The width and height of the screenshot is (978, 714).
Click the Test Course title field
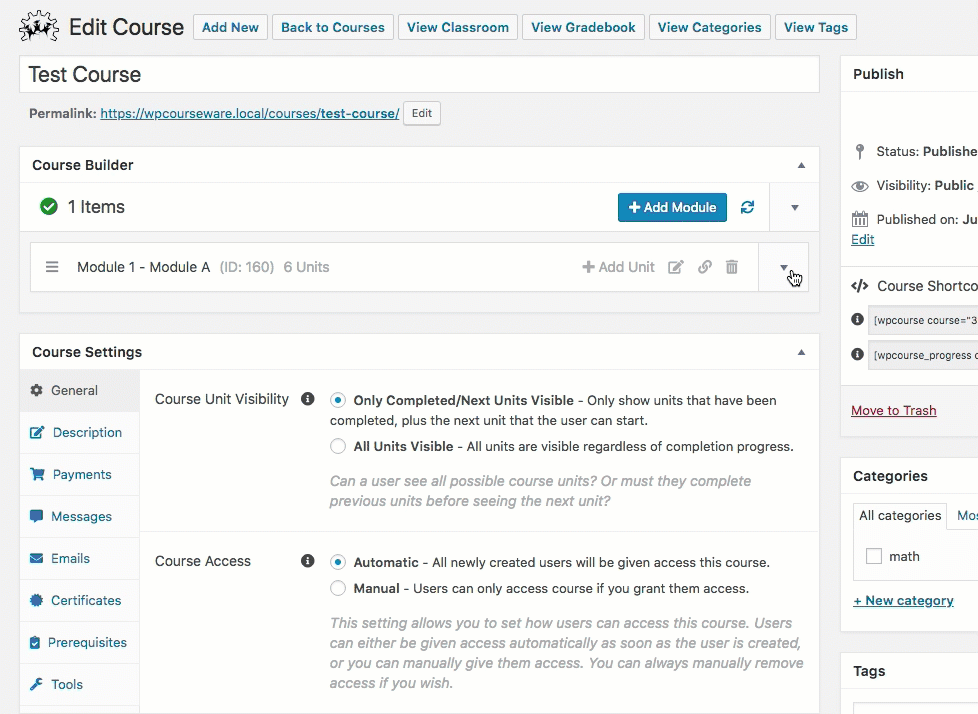tap(419, 74)
